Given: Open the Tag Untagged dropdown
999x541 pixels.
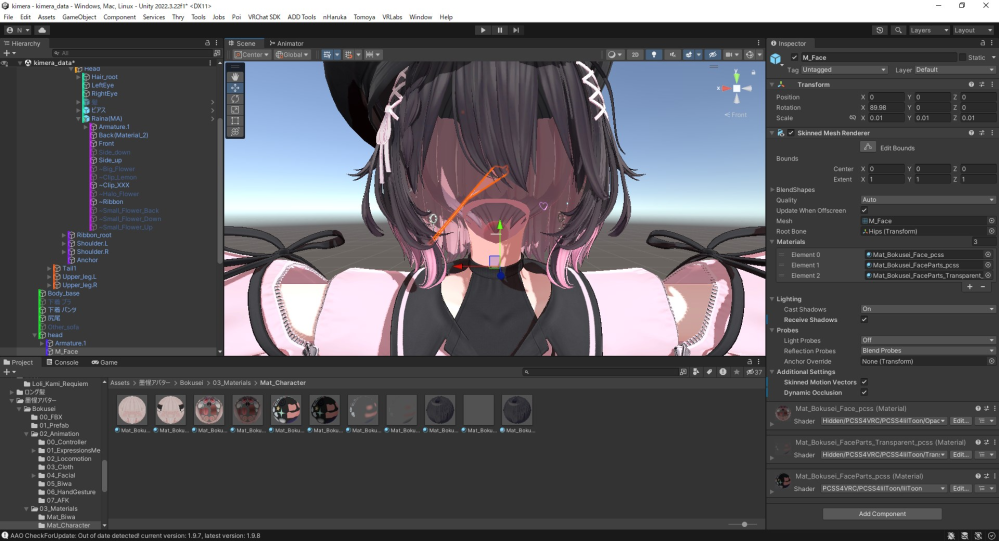Looking at the screenshot, I should pos(844,69).
